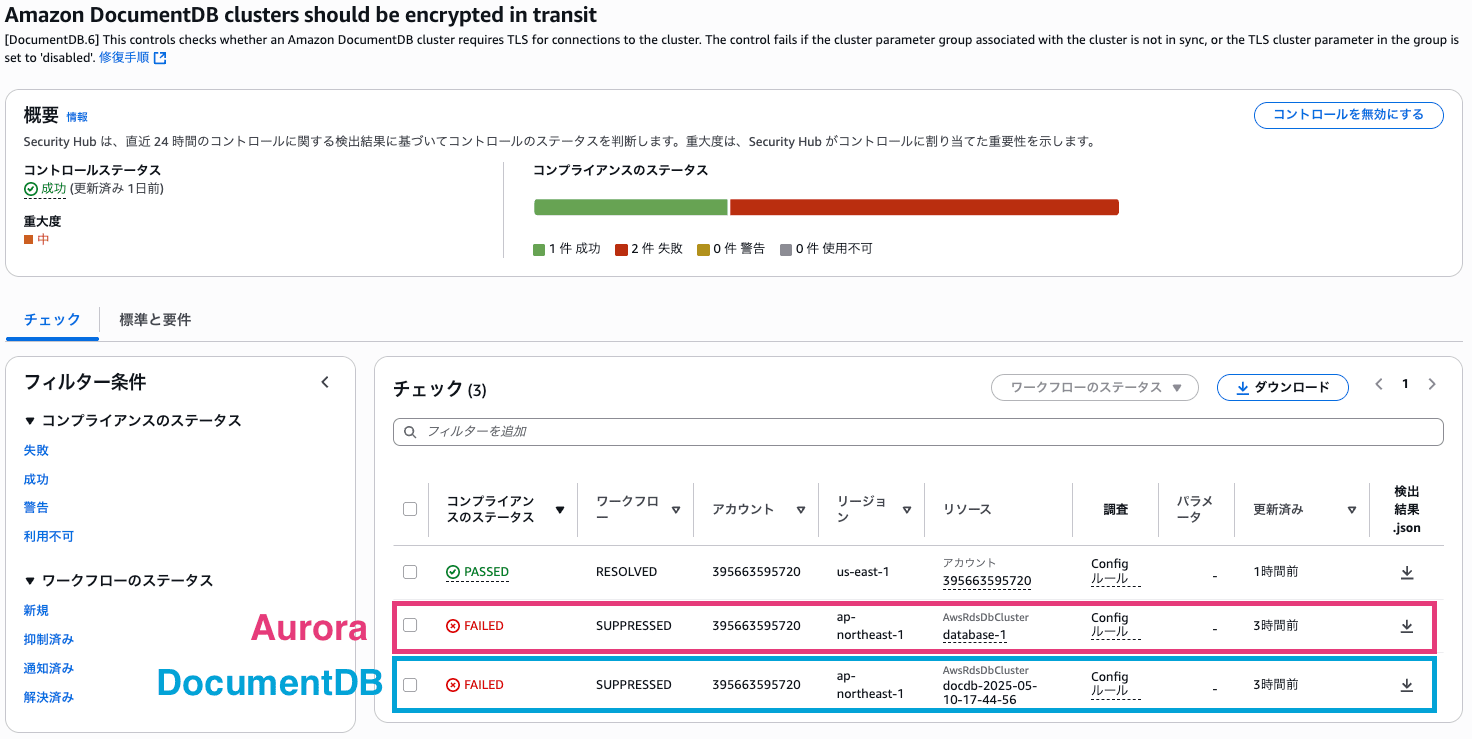Download findings JSON for docdb-2025-05-10-17-44-56 row
Viewport: 1472px width, 739px height.
click(x=1406, y=685)
